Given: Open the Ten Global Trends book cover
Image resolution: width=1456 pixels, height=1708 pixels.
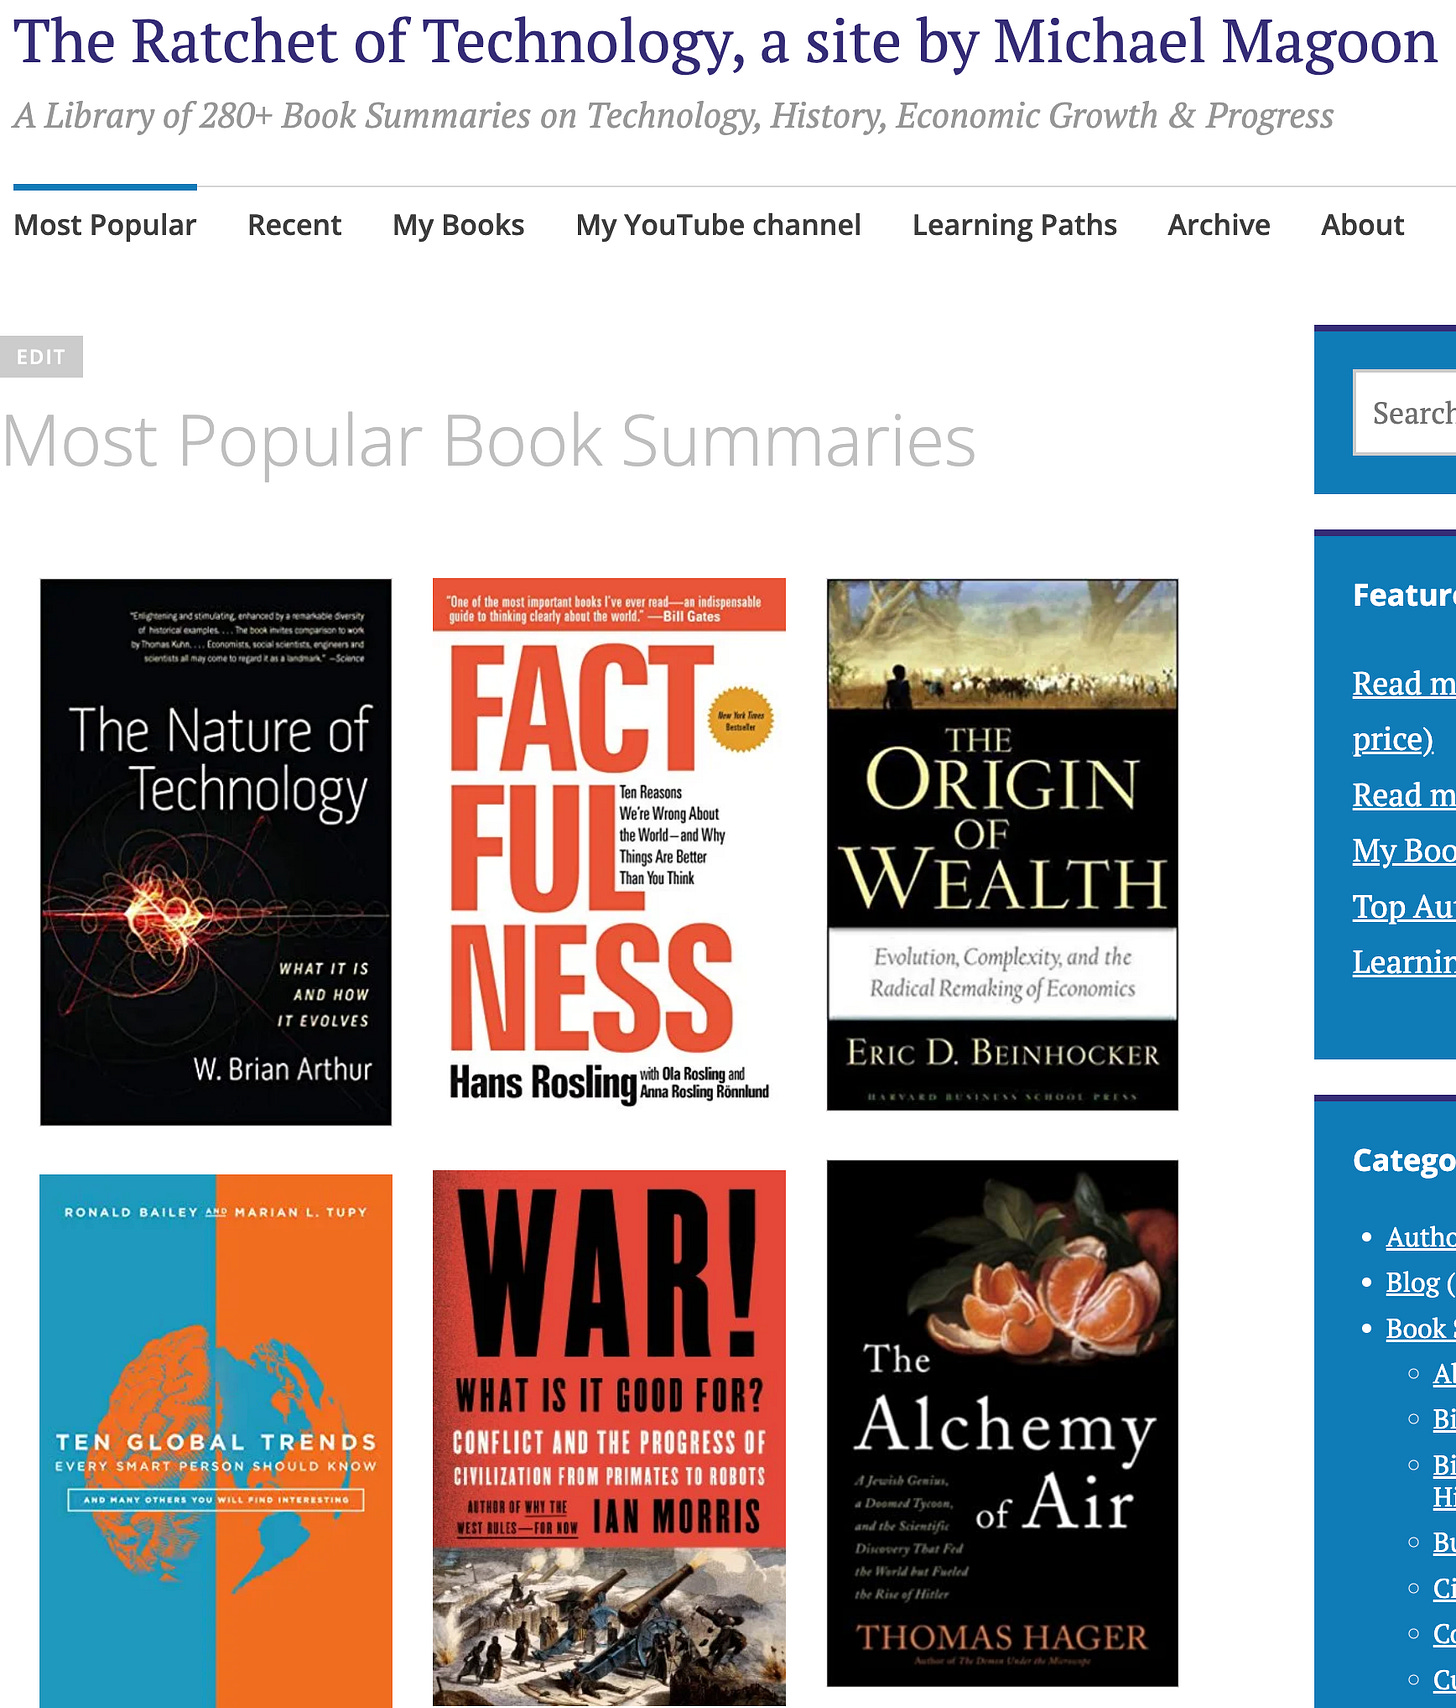Looking at the screenshot, I should [x=216, y=1441].
